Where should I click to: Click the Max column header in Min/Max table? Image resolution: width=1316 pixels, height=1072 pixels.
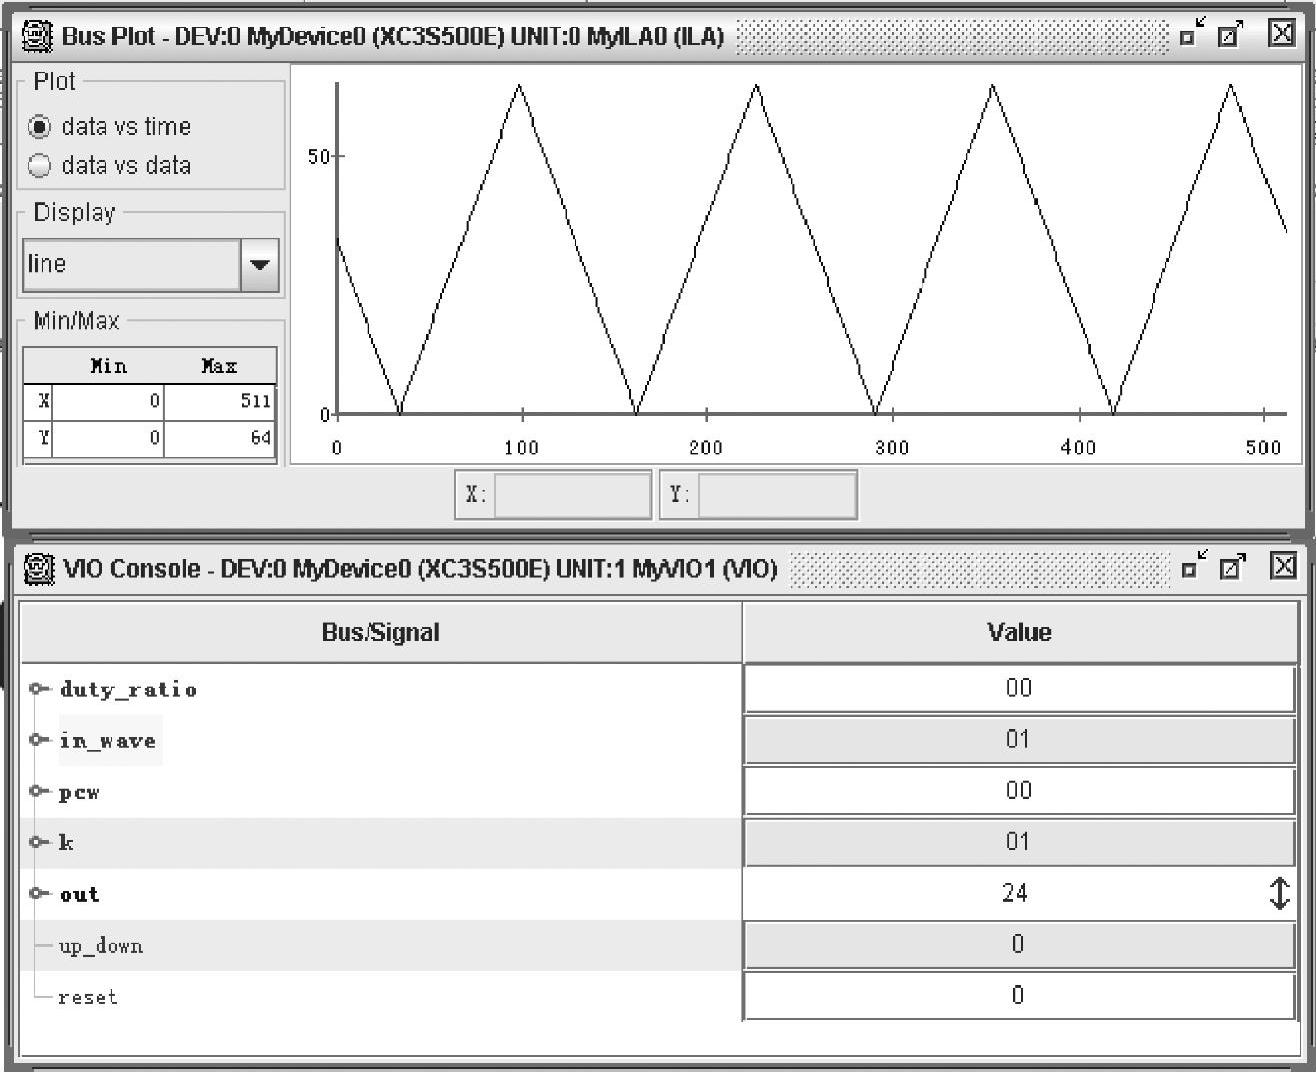(220, 366)
